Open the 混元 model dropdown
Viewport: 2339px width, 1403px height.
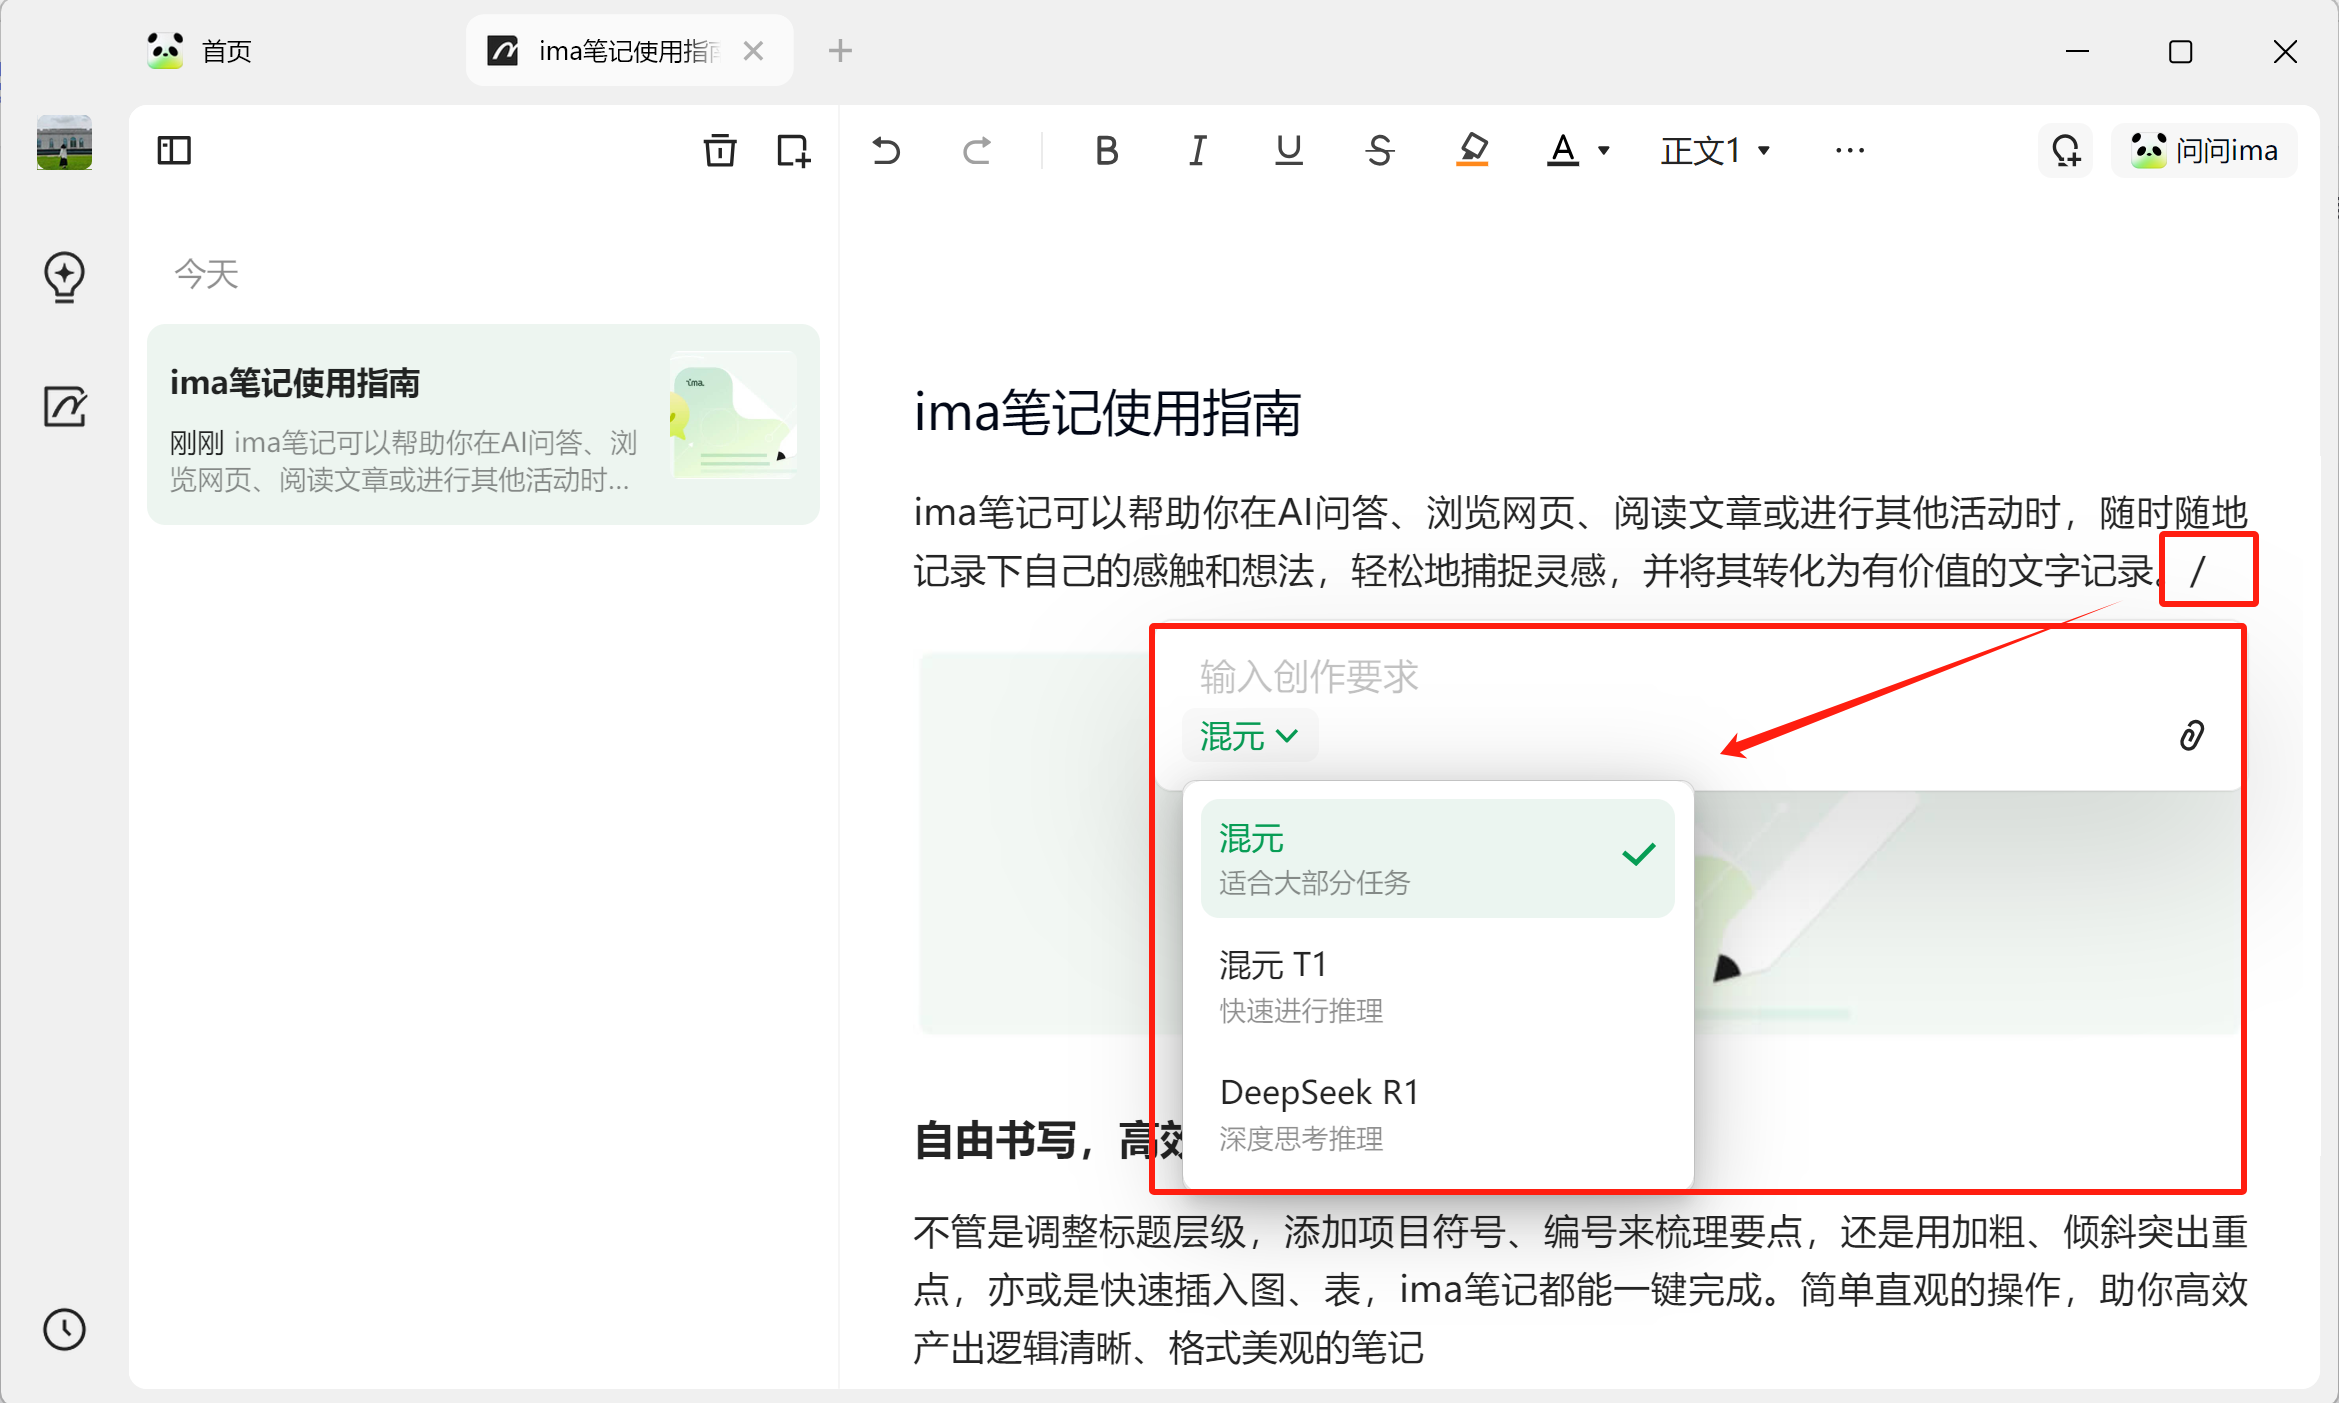pyautogui.click(x=1249, y=736)
